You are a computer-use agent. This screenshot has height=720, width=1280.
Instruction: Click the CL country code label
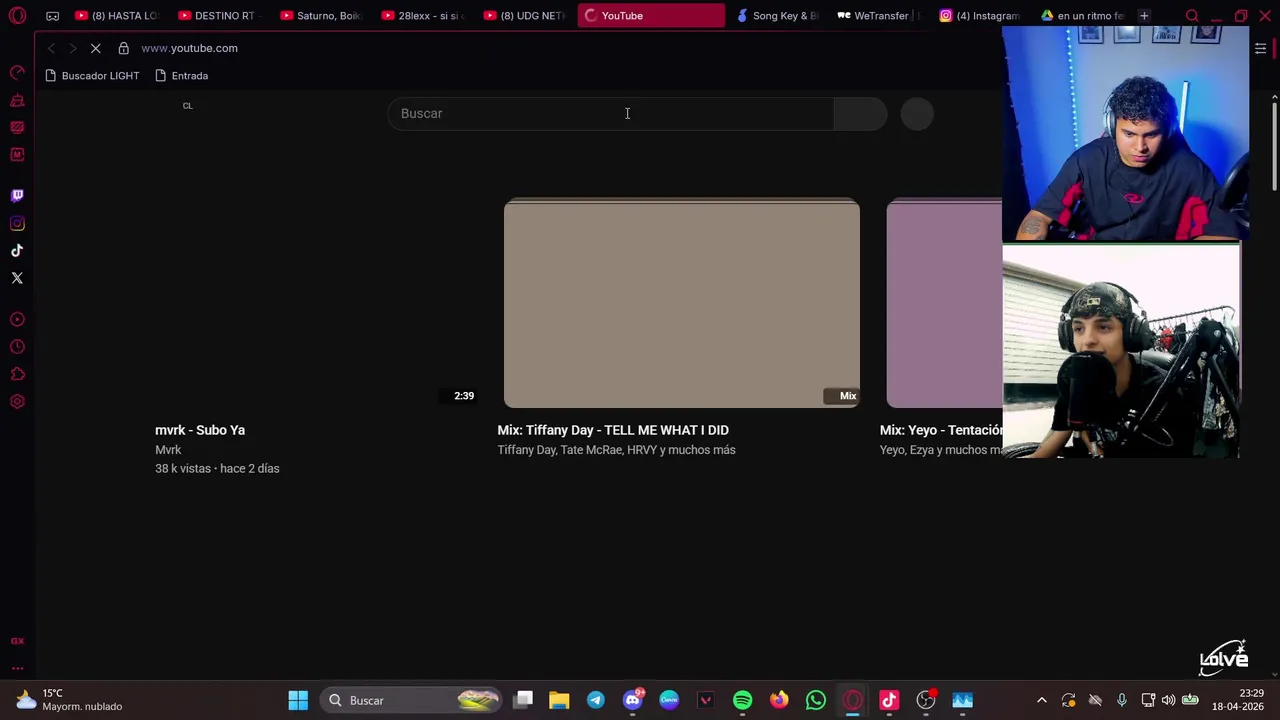pos(187,105)
